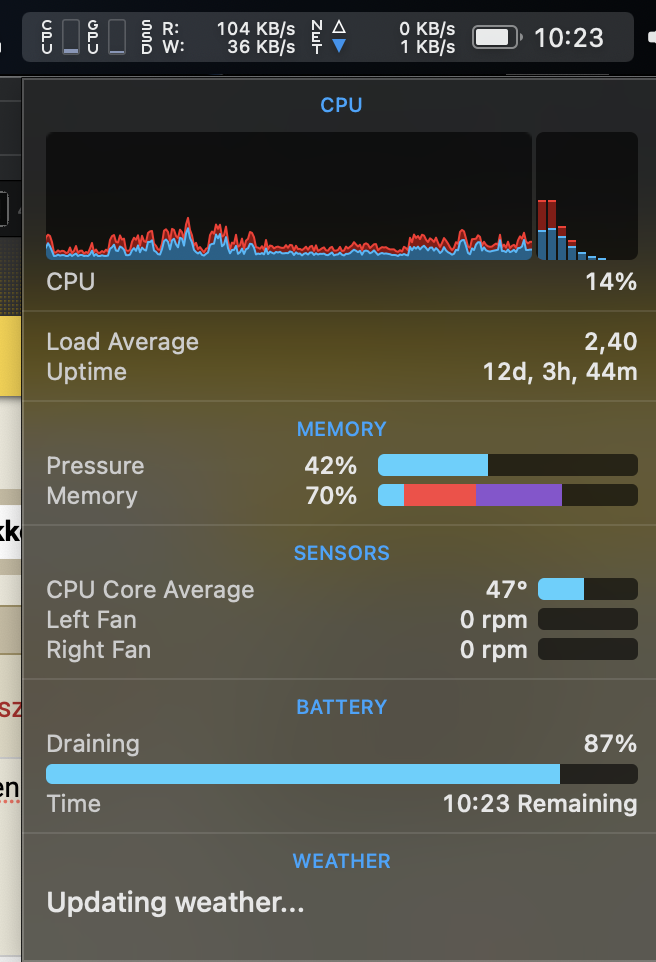Open the Load Average row
The height and width of the screenshot is (962, 656).
pyautogui.click(x=341, y=342)
